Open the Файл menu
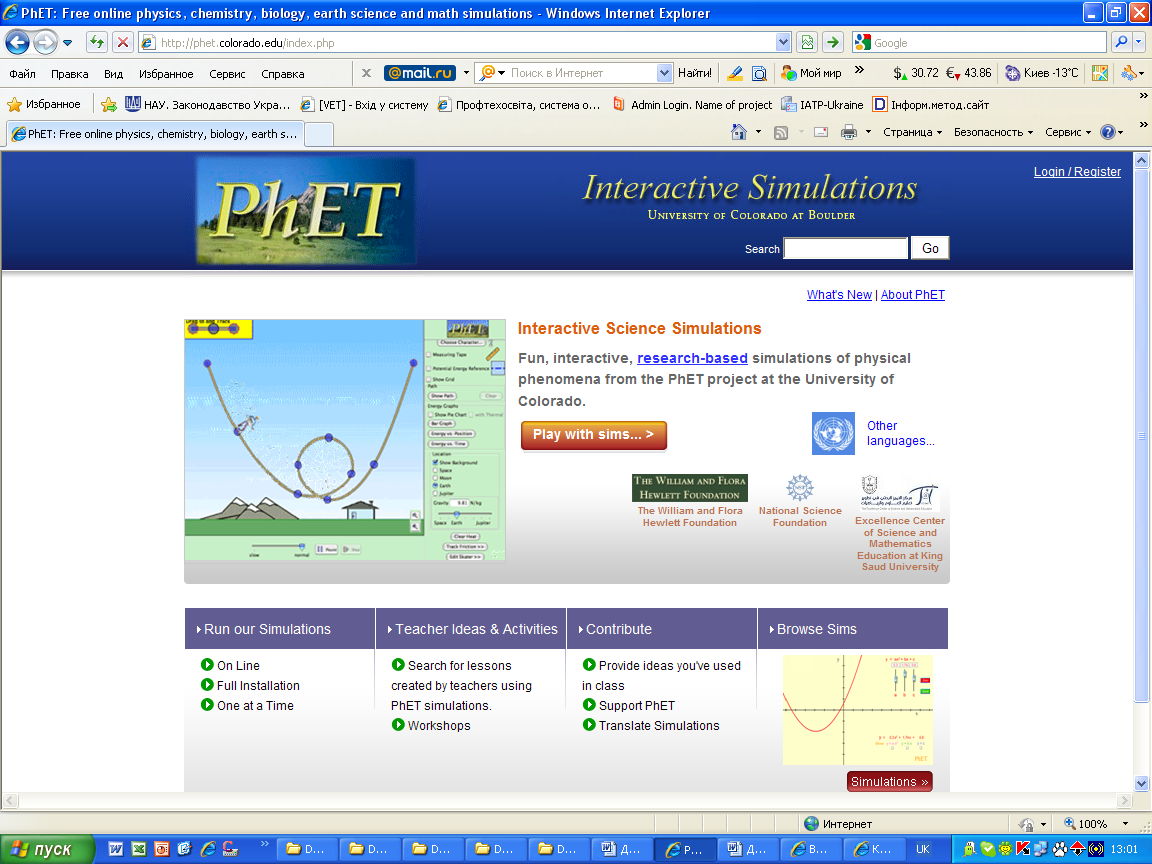Viewport: 1152px width, 864px height. click(x=22, y=73)
